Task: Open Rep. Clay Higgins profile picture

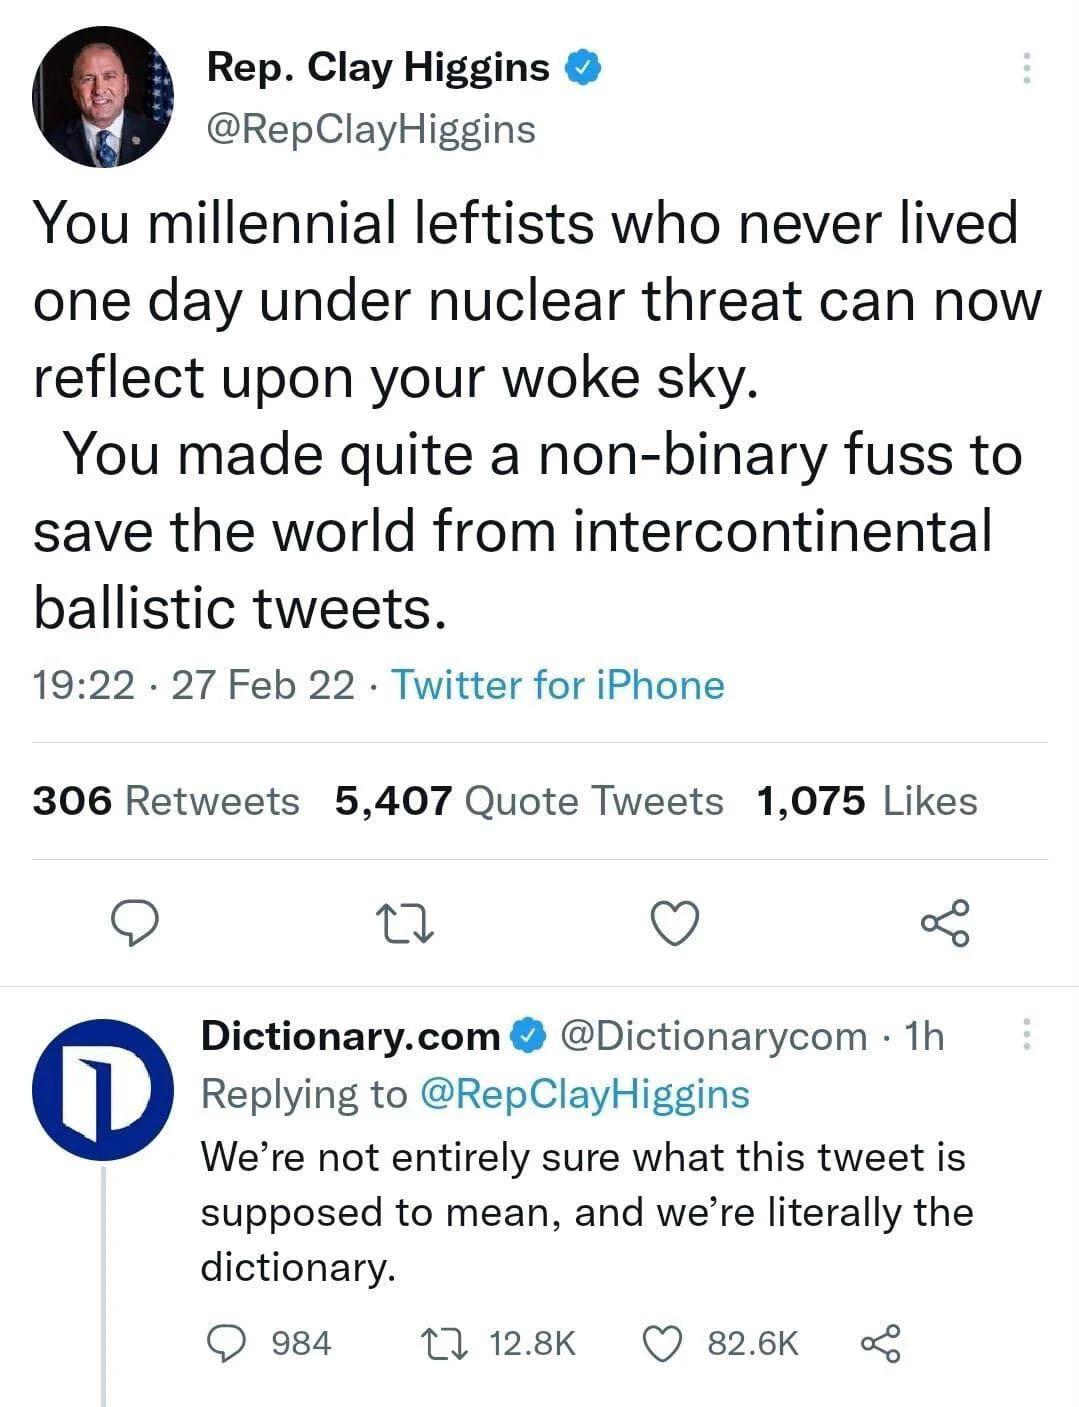Action: click(x=103, y=97)
